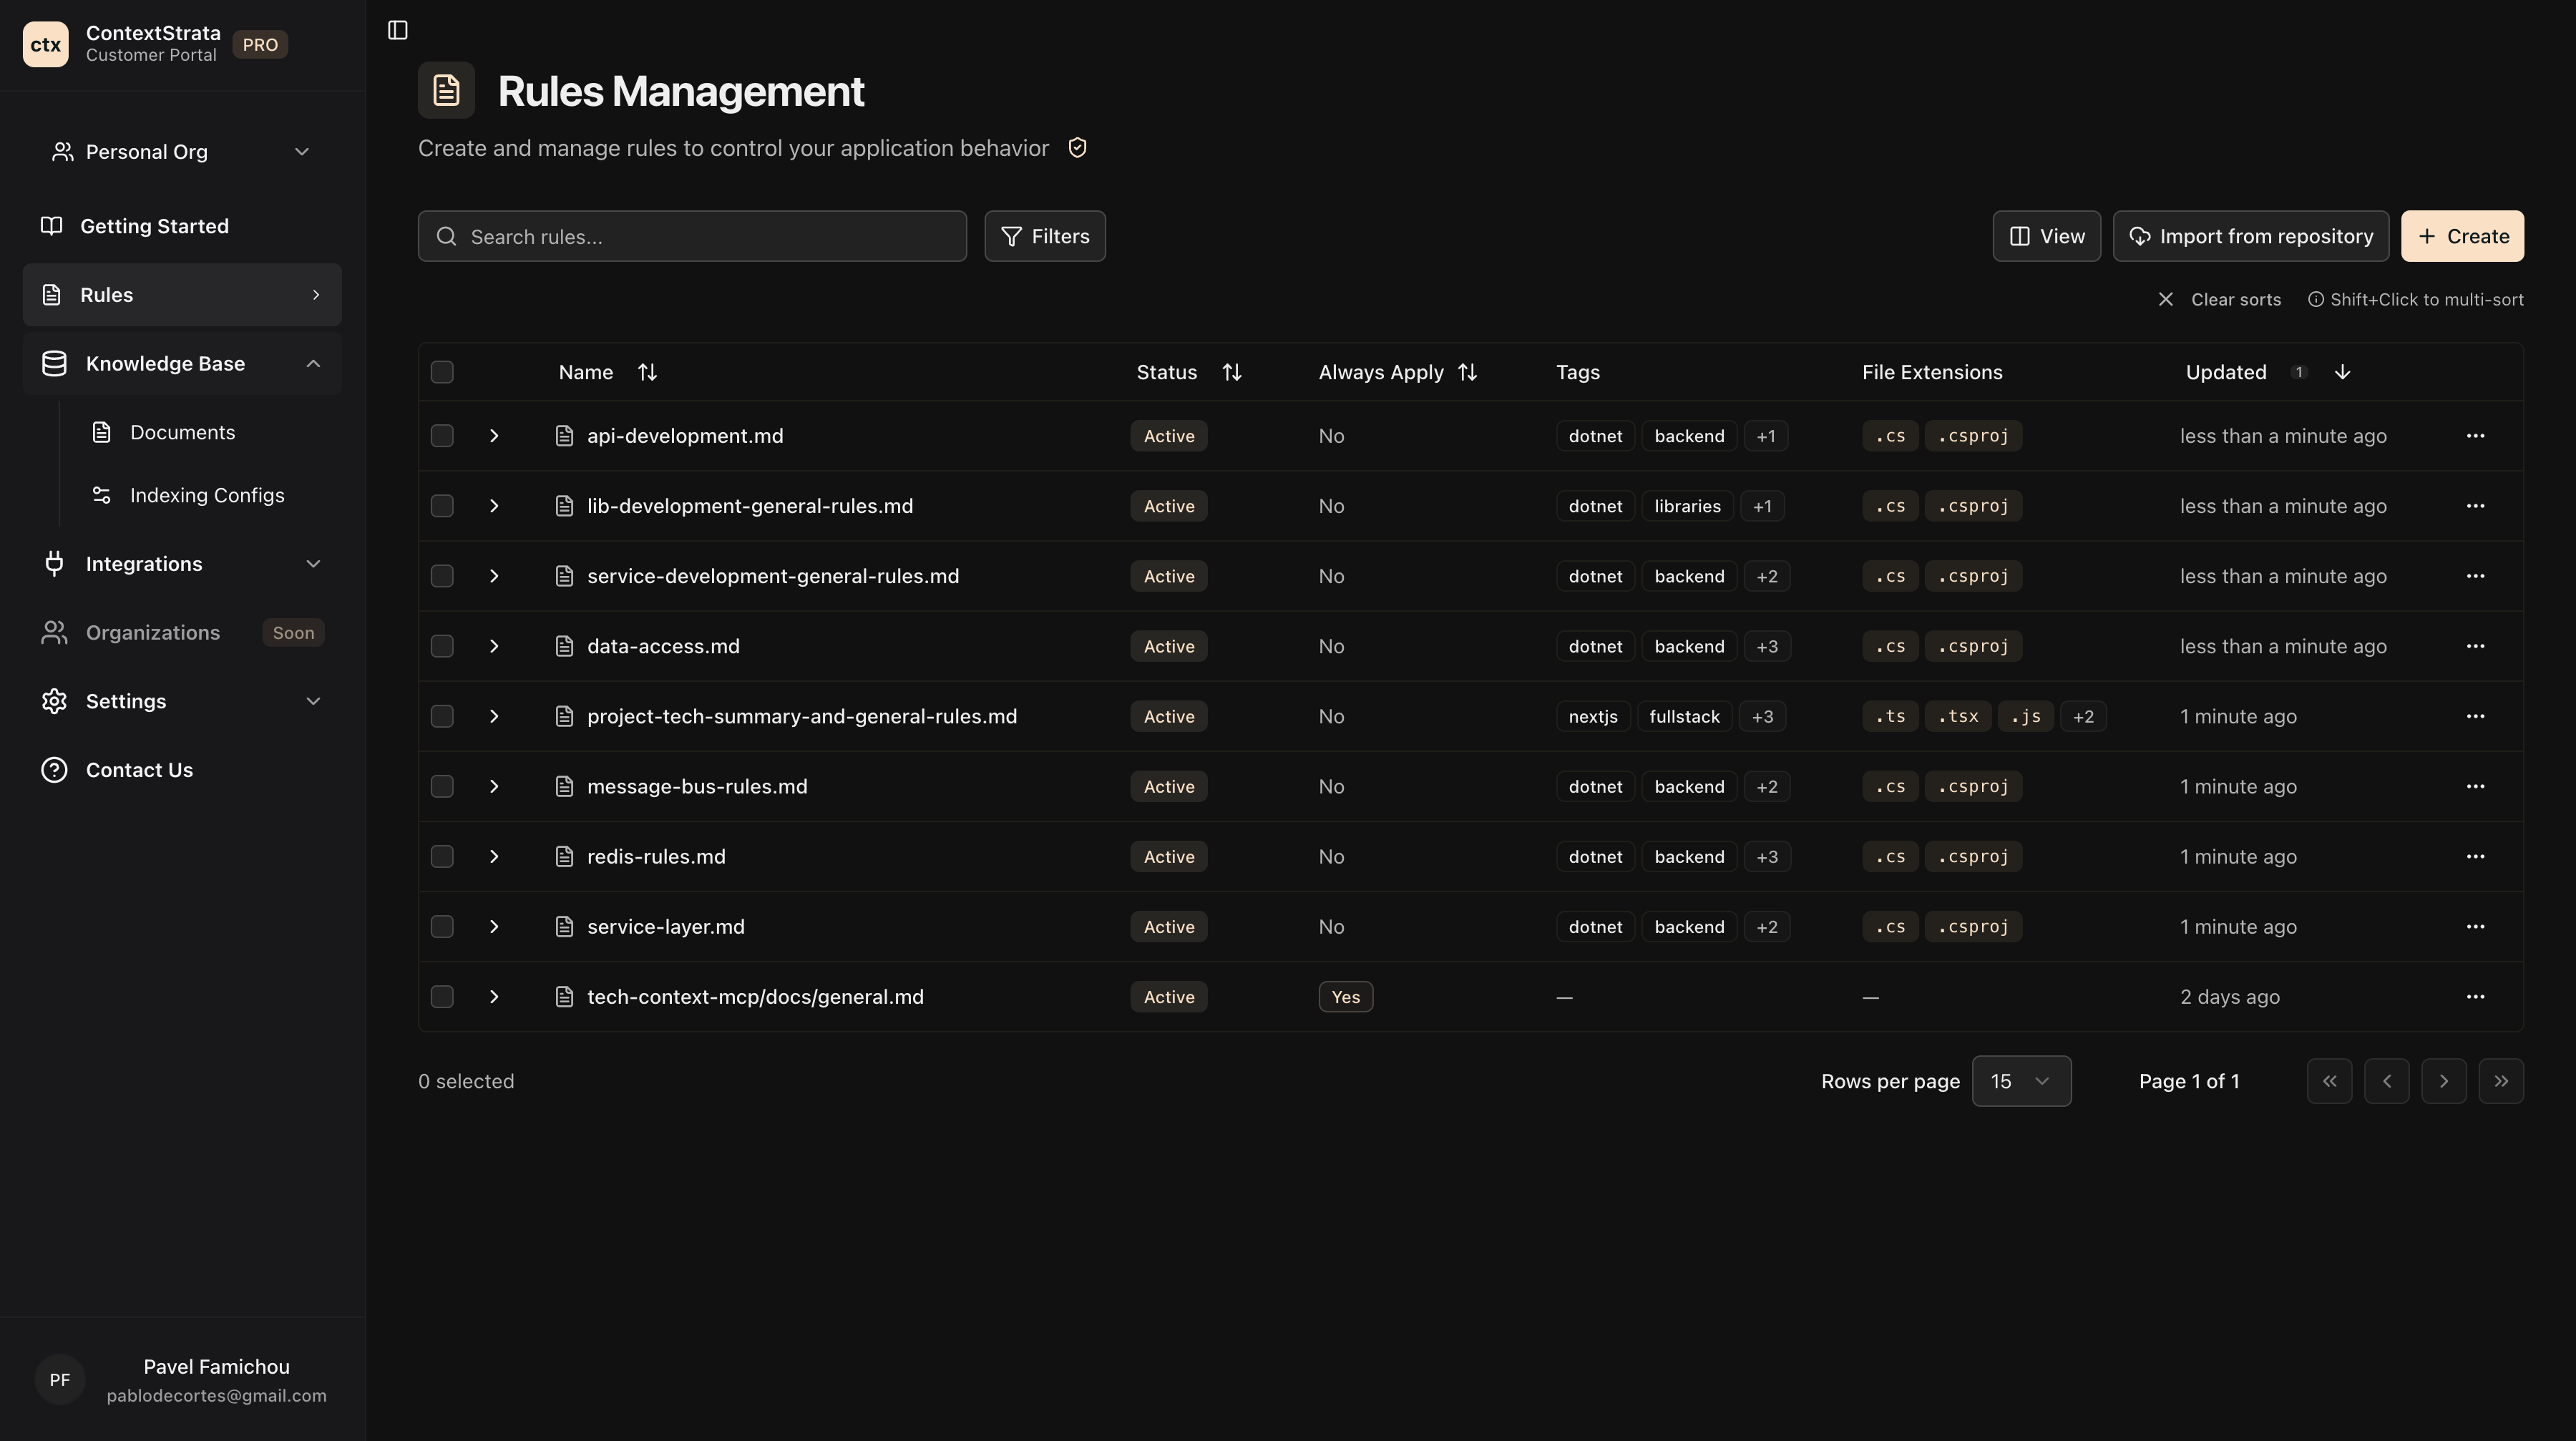
Task: Go to first page
Action: (2329, 1081)
